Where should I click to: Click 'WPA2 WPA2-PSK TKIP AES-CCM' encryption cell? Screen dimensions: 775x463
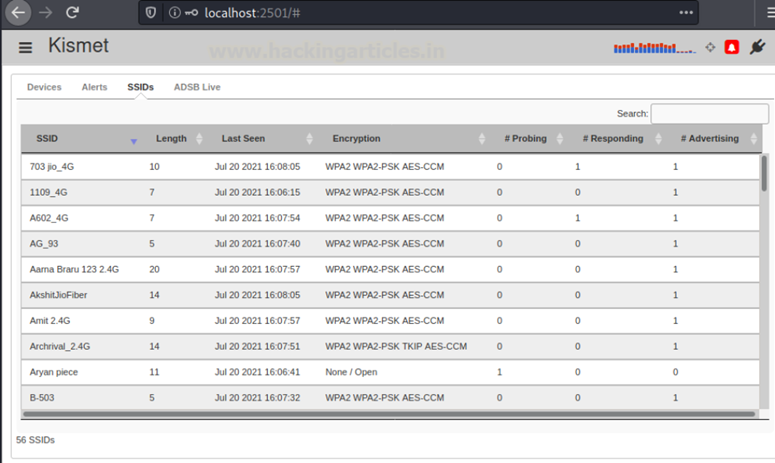tap(396, 346)
